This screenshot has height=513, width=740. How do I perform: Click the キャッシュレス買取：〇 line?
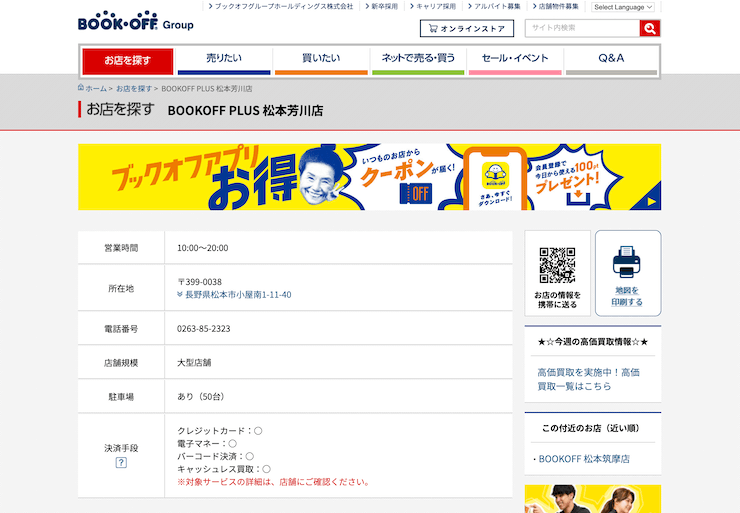tap(224, 469)
